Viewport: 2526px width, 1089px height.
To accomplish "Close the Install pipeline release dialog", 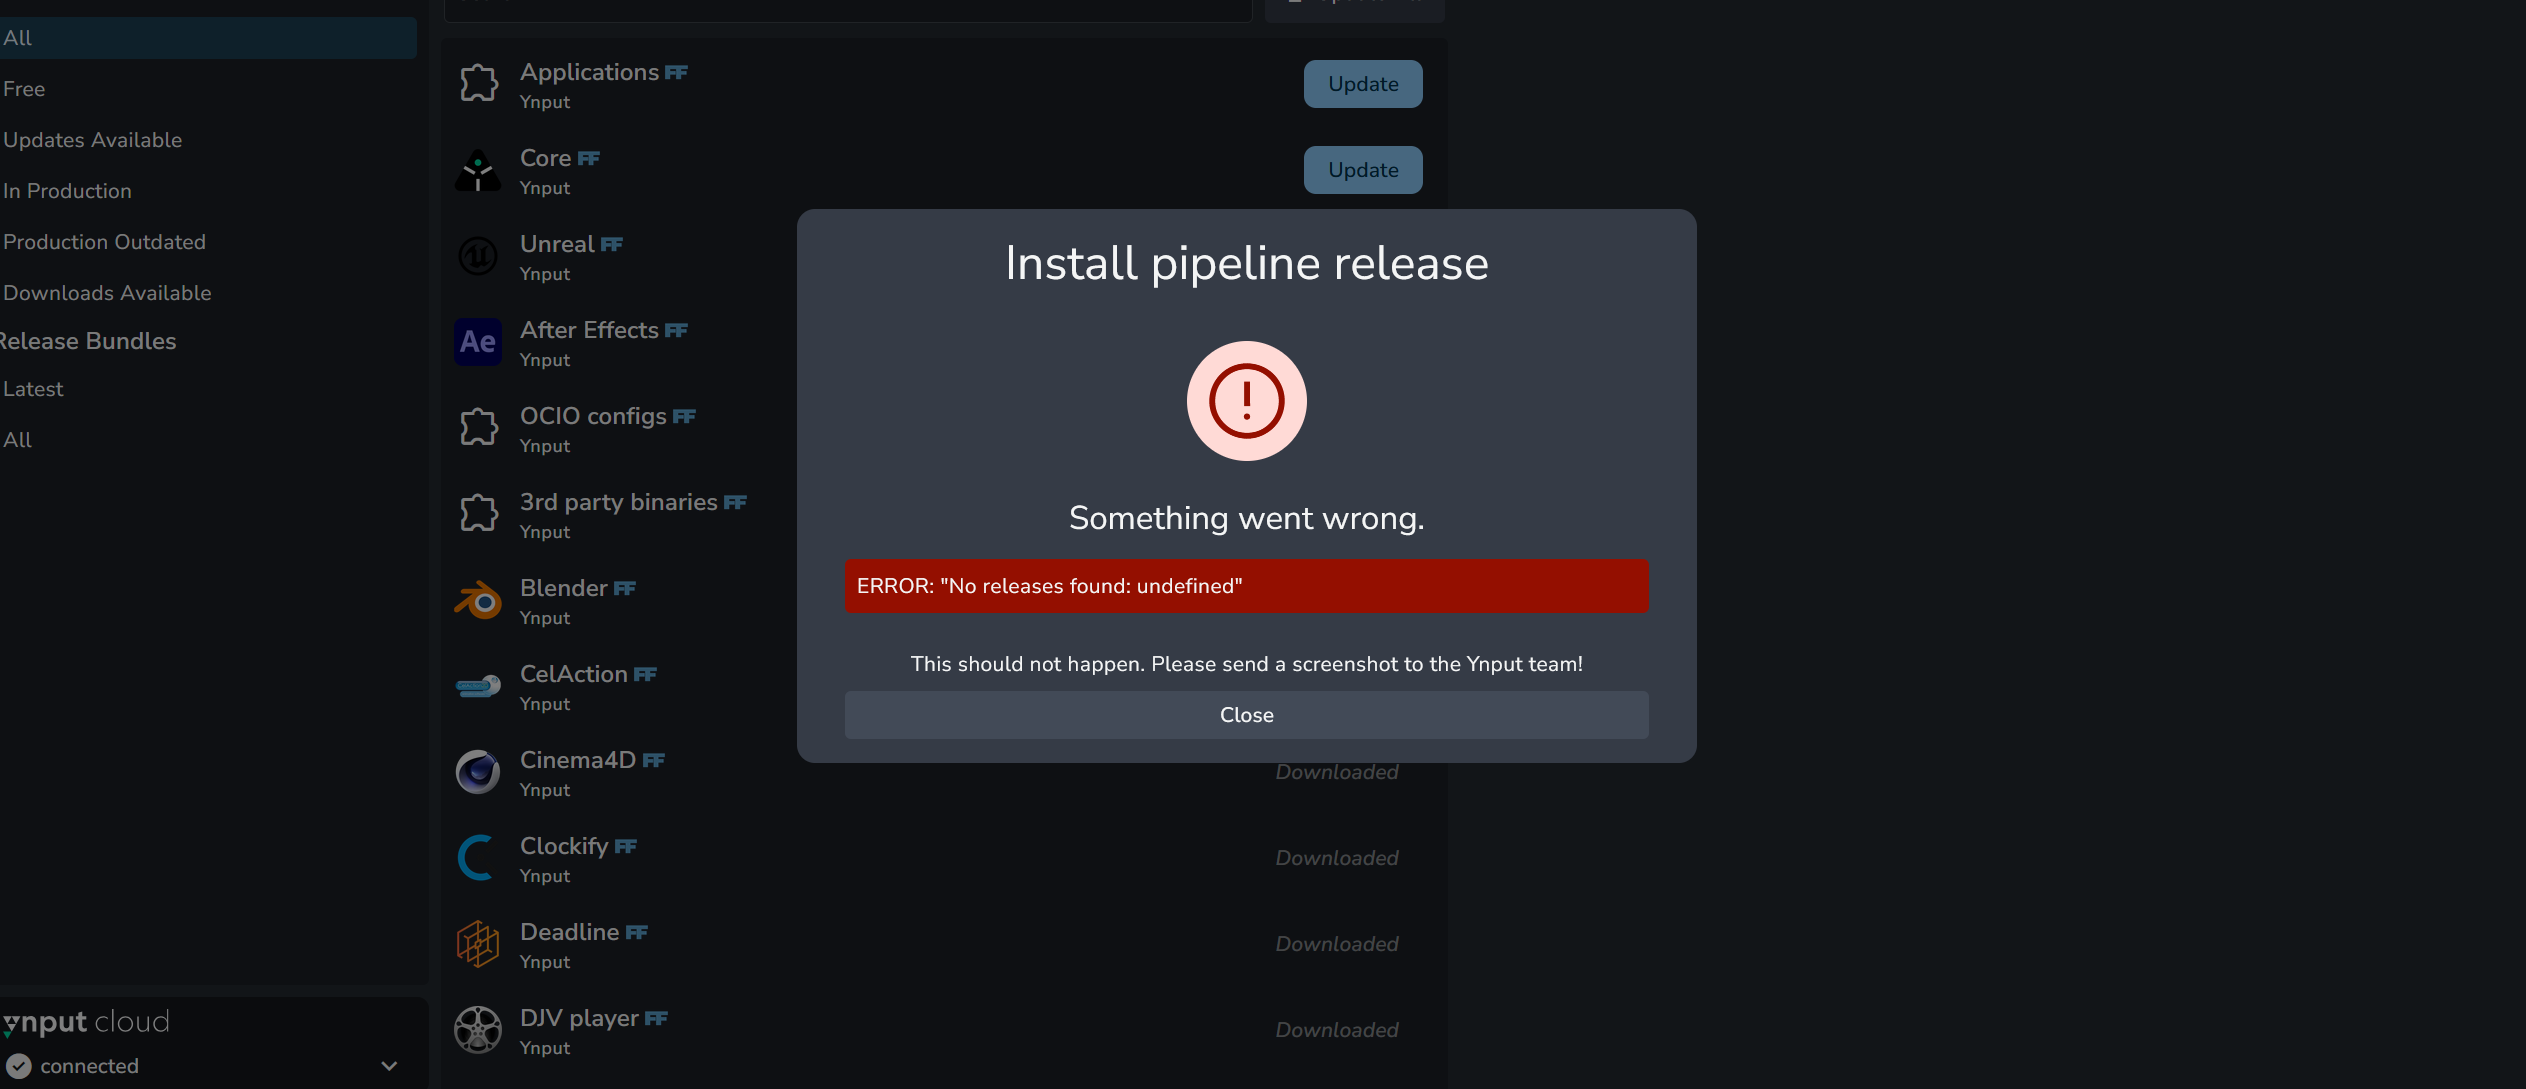I will [x=1246, y=715].
